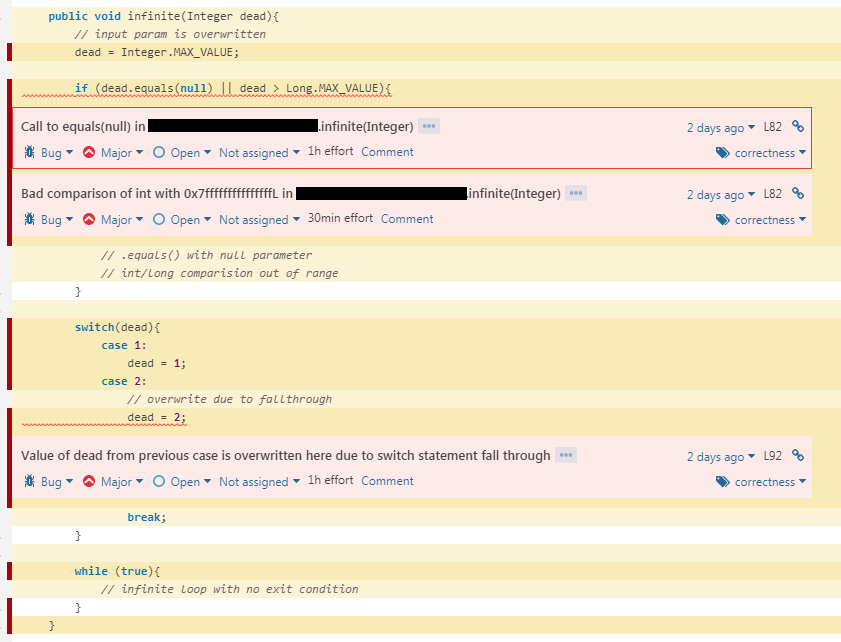This screenshot has width=841, height=642.
Task: Show more details ellipsis for Bad comparison issue
Action: click(576, 193)
